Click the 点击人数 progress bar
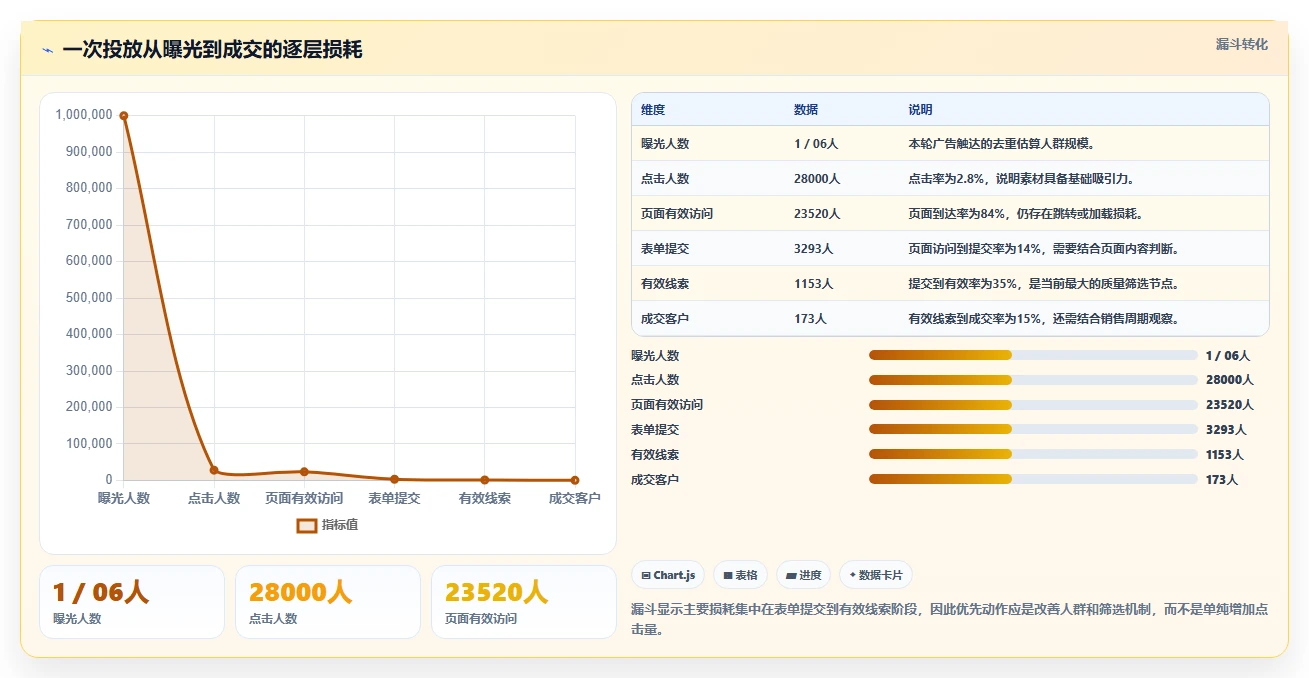Screen dimensions: 1309x678 (1033, 380)
